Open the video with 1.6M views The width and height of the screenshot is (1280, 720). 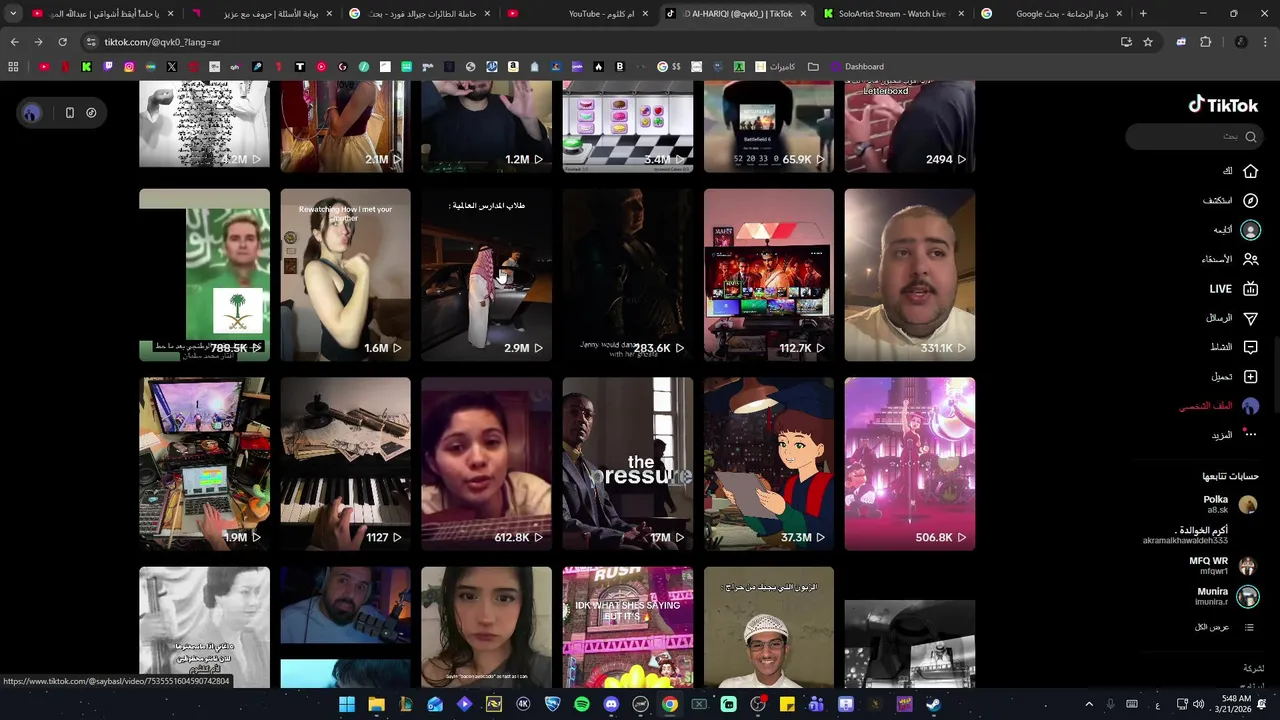[x=345, y=275]
